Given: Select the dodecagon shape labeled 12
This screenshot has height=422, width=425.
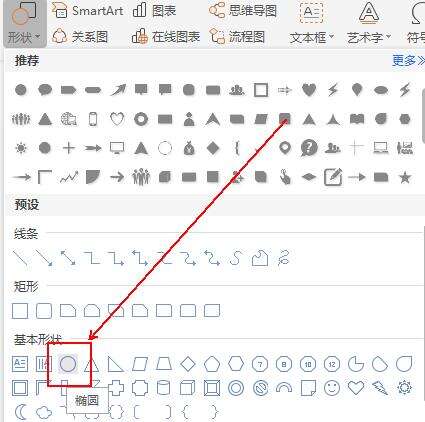Looking at the screenshot, I should [x=332, y=364].
